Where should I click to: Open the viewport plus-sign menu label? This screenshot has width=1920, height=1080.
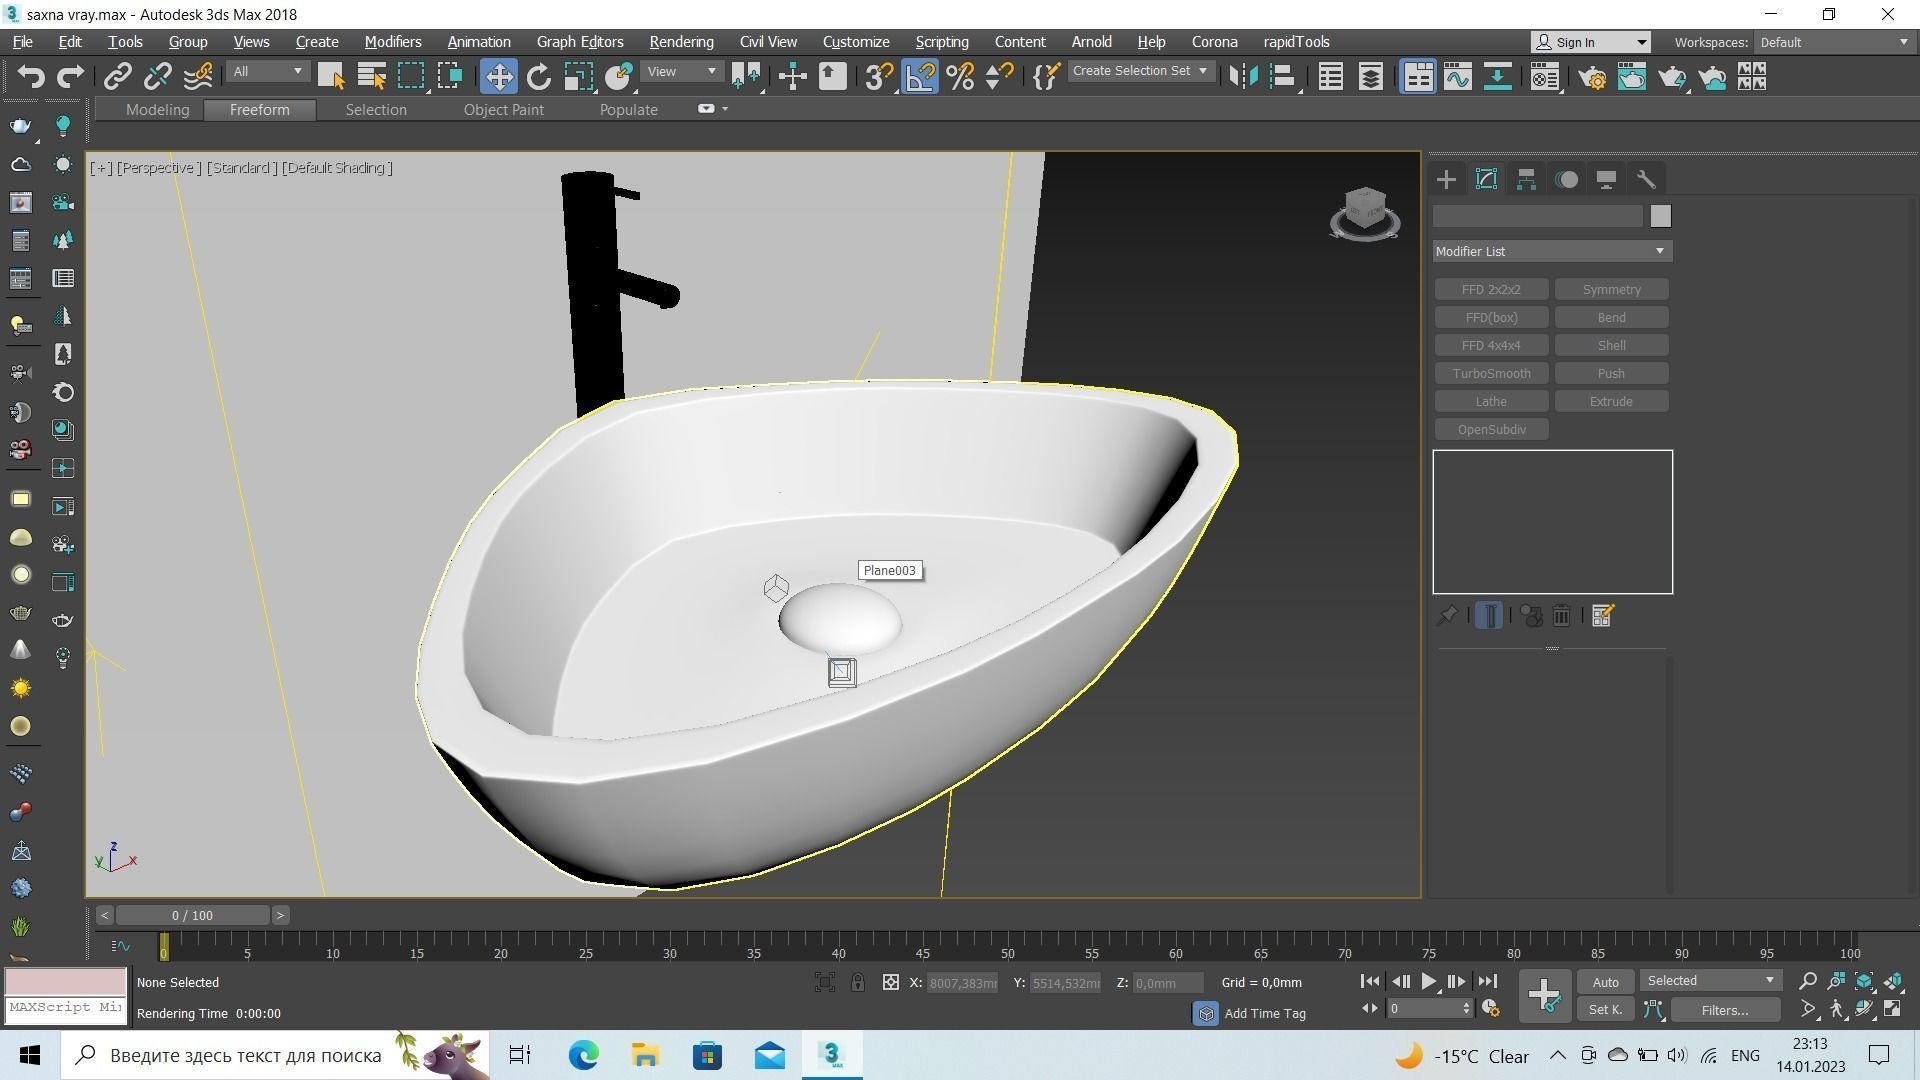coord(101,168)
